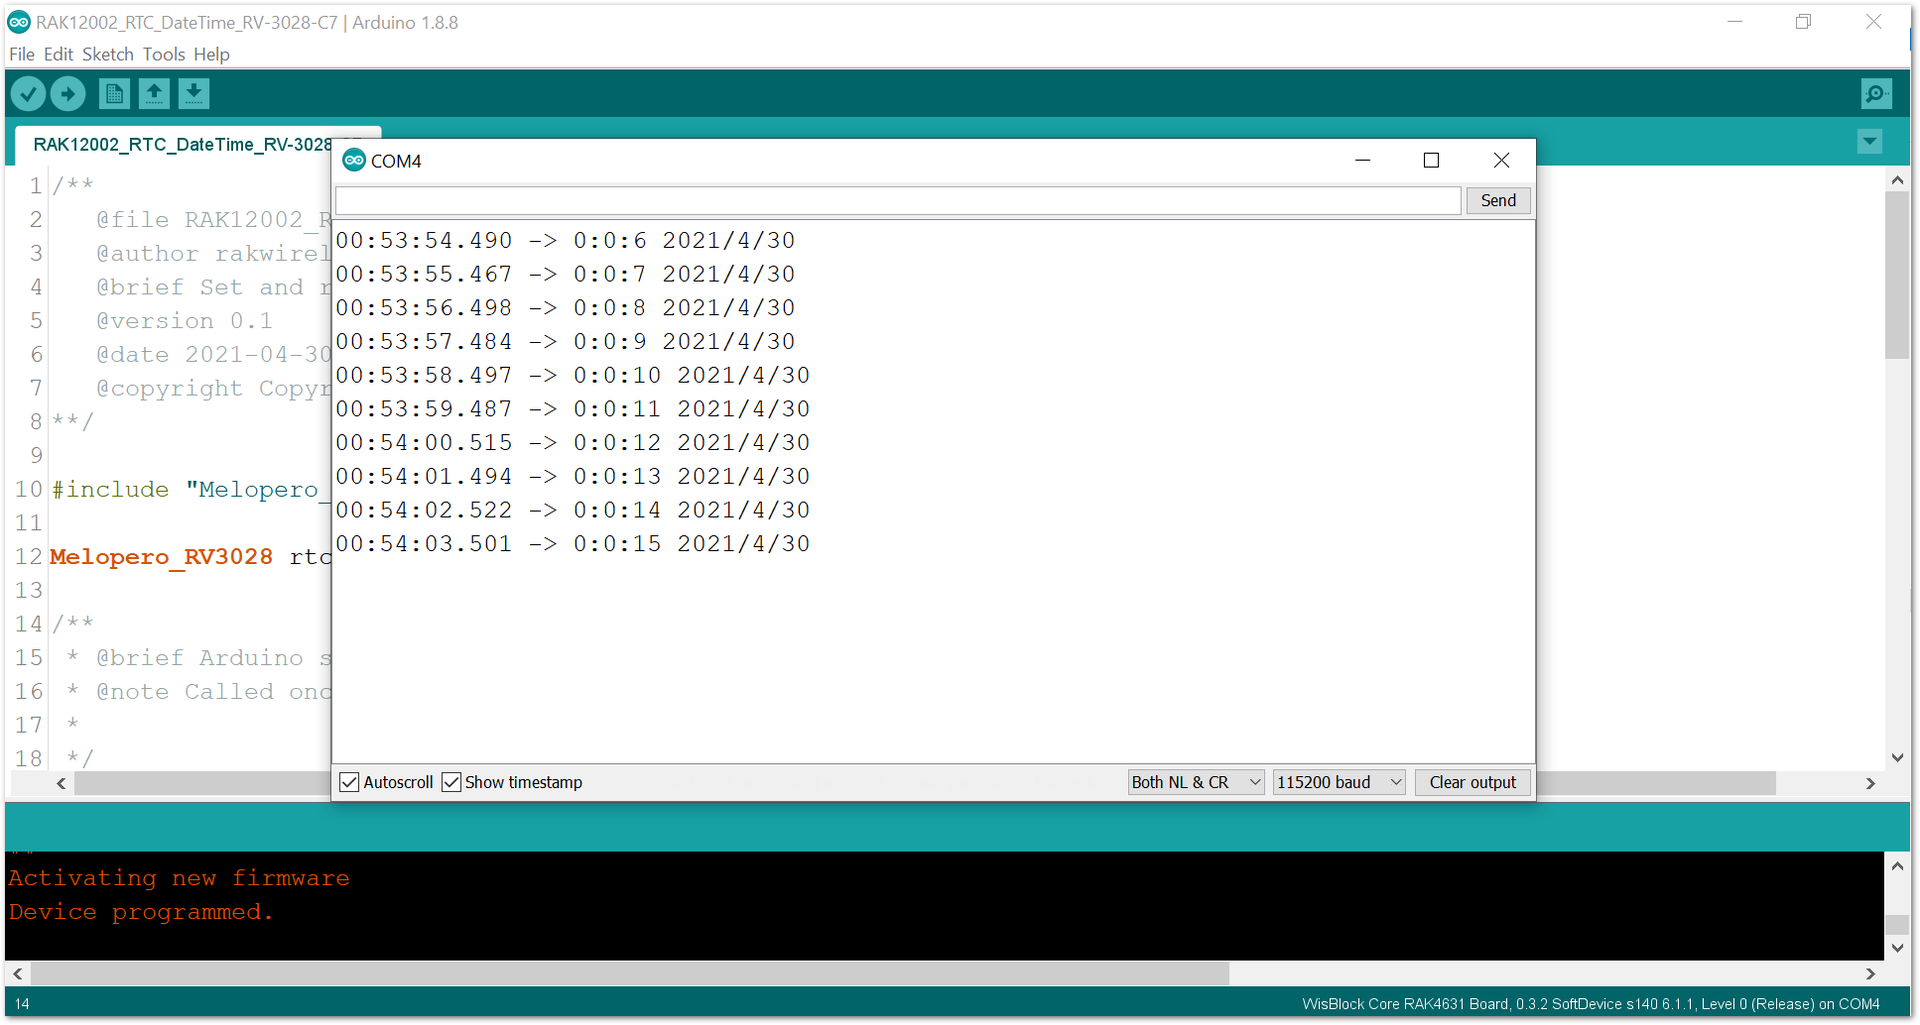The height and width of the screenshot is (1025, 1920).
Task: Click console horizontal scroll right arrow
Action: tap(1870, 973)
